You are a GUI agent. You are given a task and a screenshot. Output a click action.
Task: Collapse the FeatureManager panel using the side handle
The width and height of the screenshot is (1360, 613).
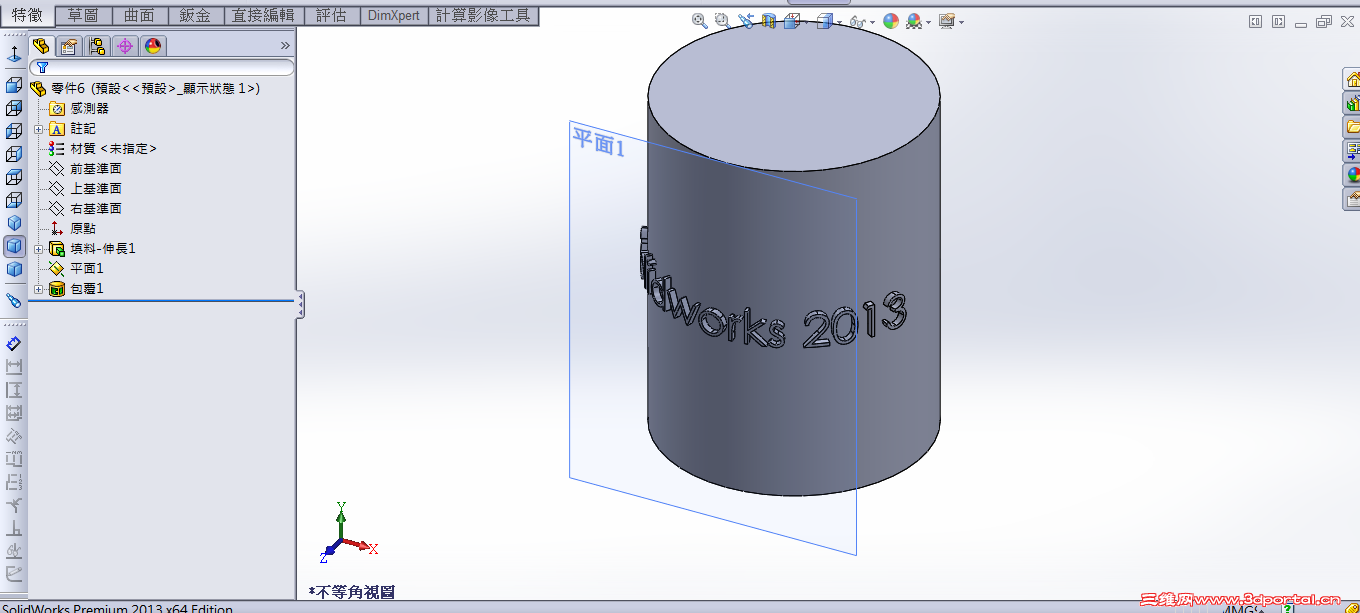point(300,305)
